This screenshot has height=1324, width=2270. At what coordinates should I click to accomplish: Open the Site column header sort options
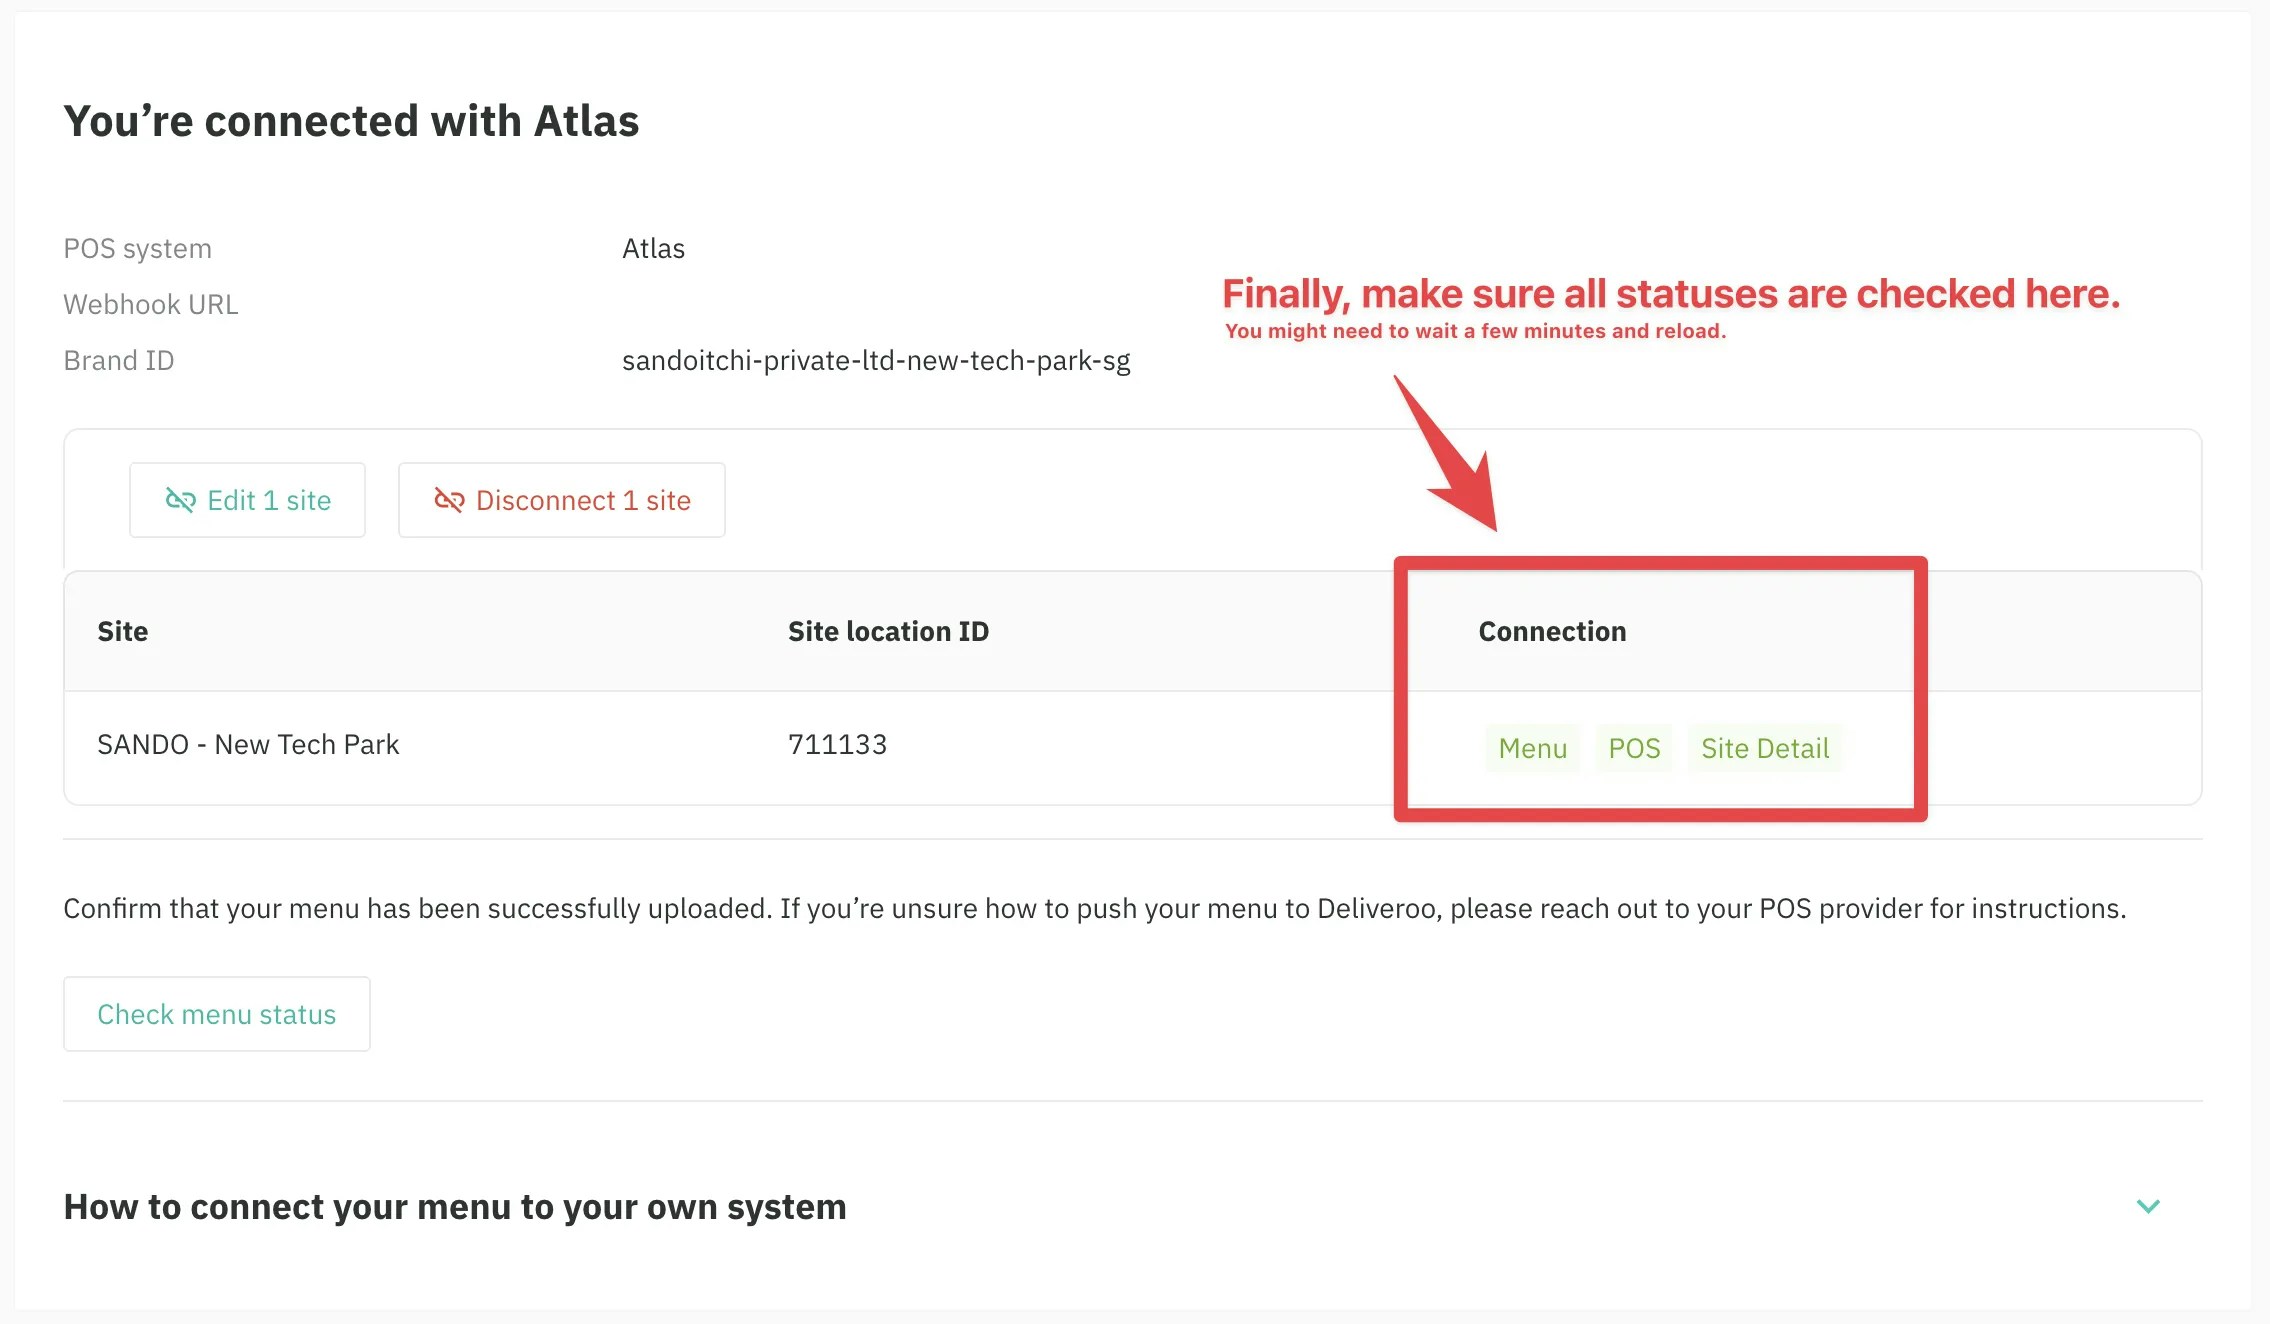pos(122,631)
